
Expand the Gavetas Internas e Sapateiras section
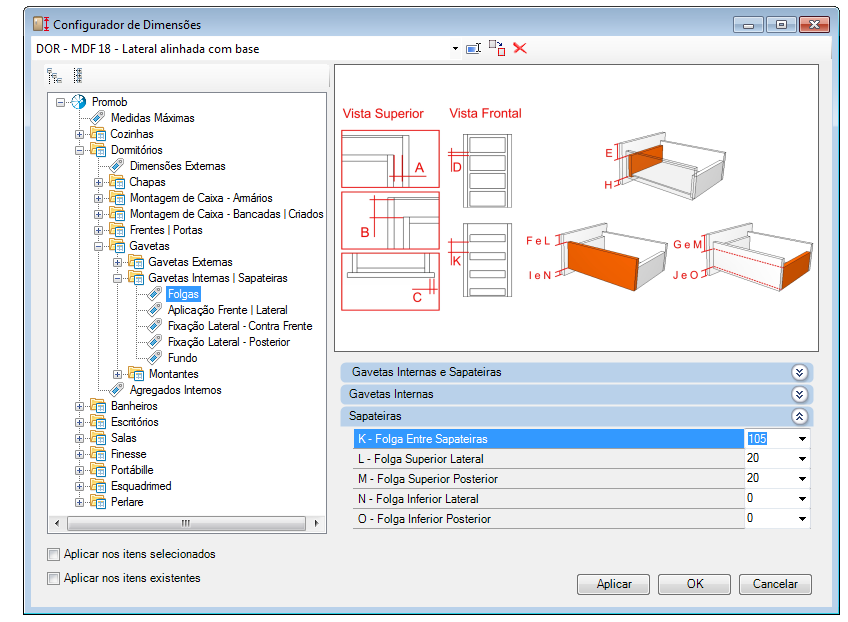799,372
